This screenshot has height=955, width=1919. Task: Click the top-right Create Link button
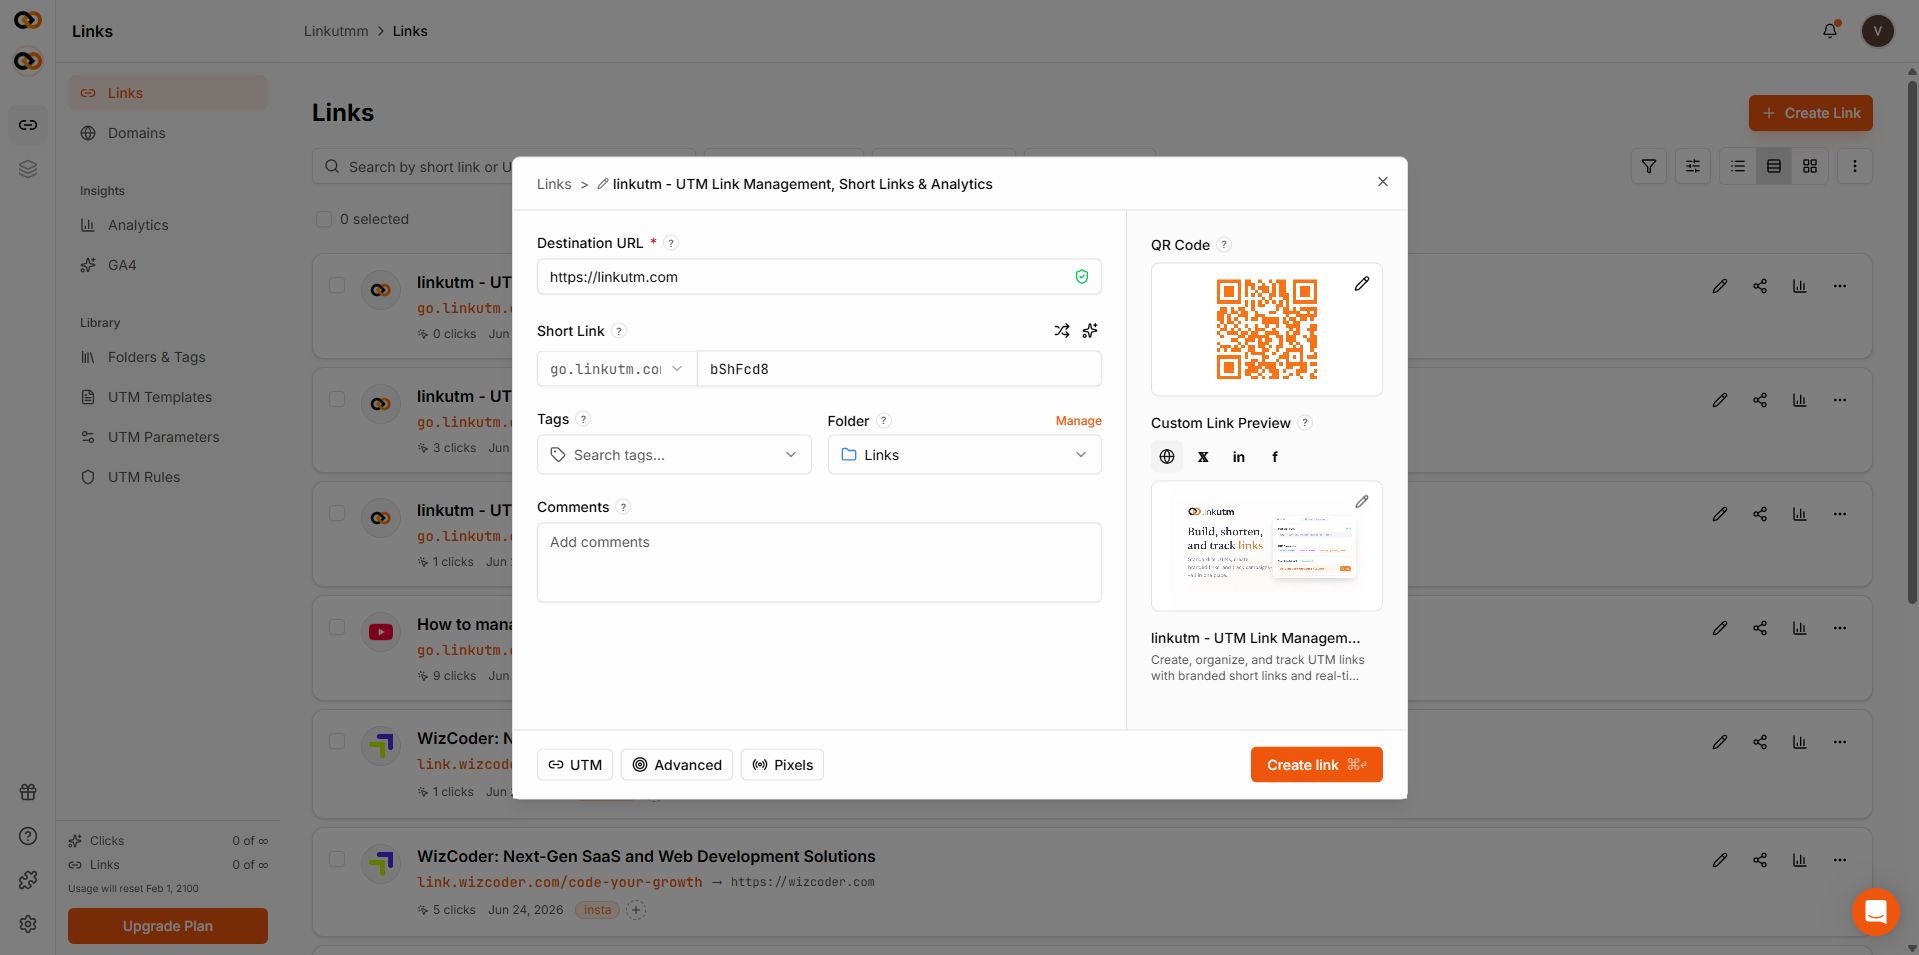1810,113
